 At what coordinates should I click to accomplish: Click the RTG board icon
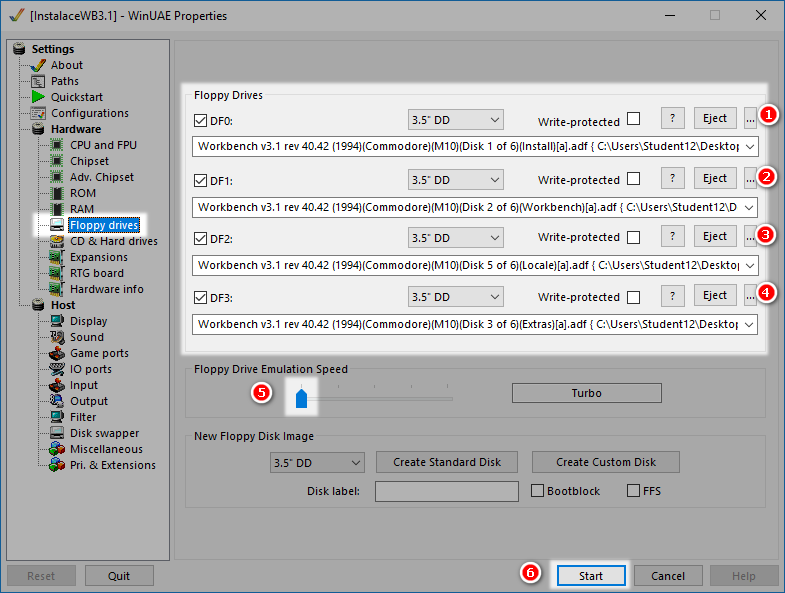coord(57,273)
